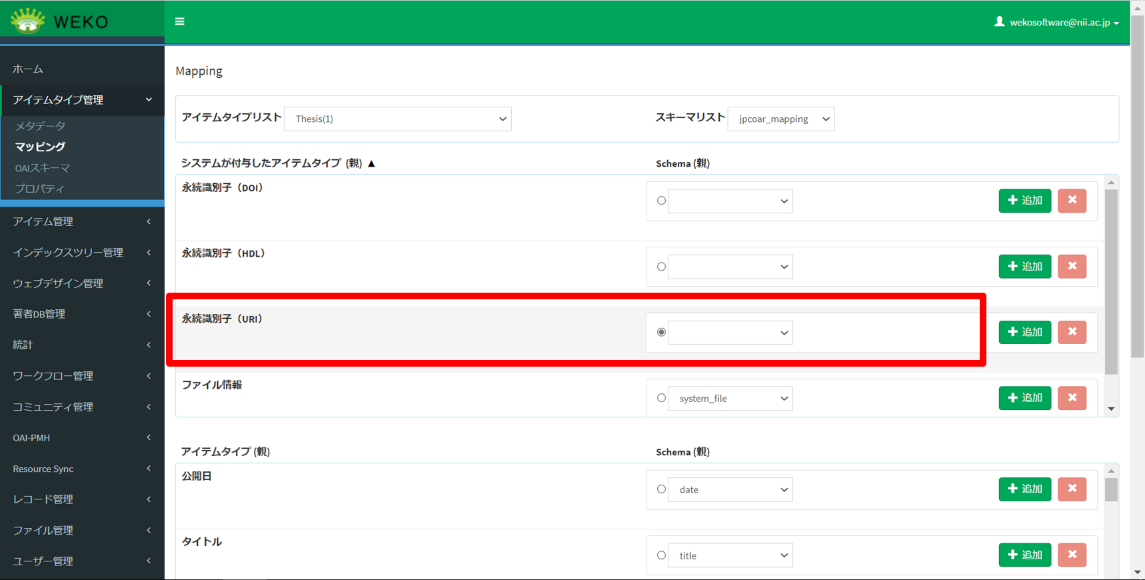Expand ワークフロー管理 sidebar section

click(82, 376)
